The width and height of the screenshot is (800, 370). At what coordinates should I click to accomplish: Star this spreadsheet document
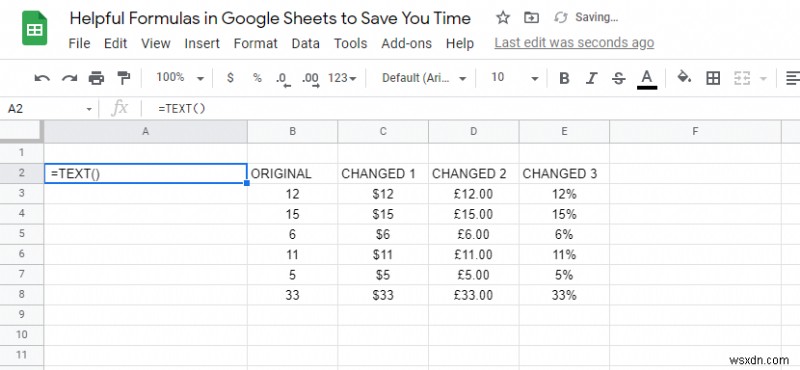pos(503,18)
